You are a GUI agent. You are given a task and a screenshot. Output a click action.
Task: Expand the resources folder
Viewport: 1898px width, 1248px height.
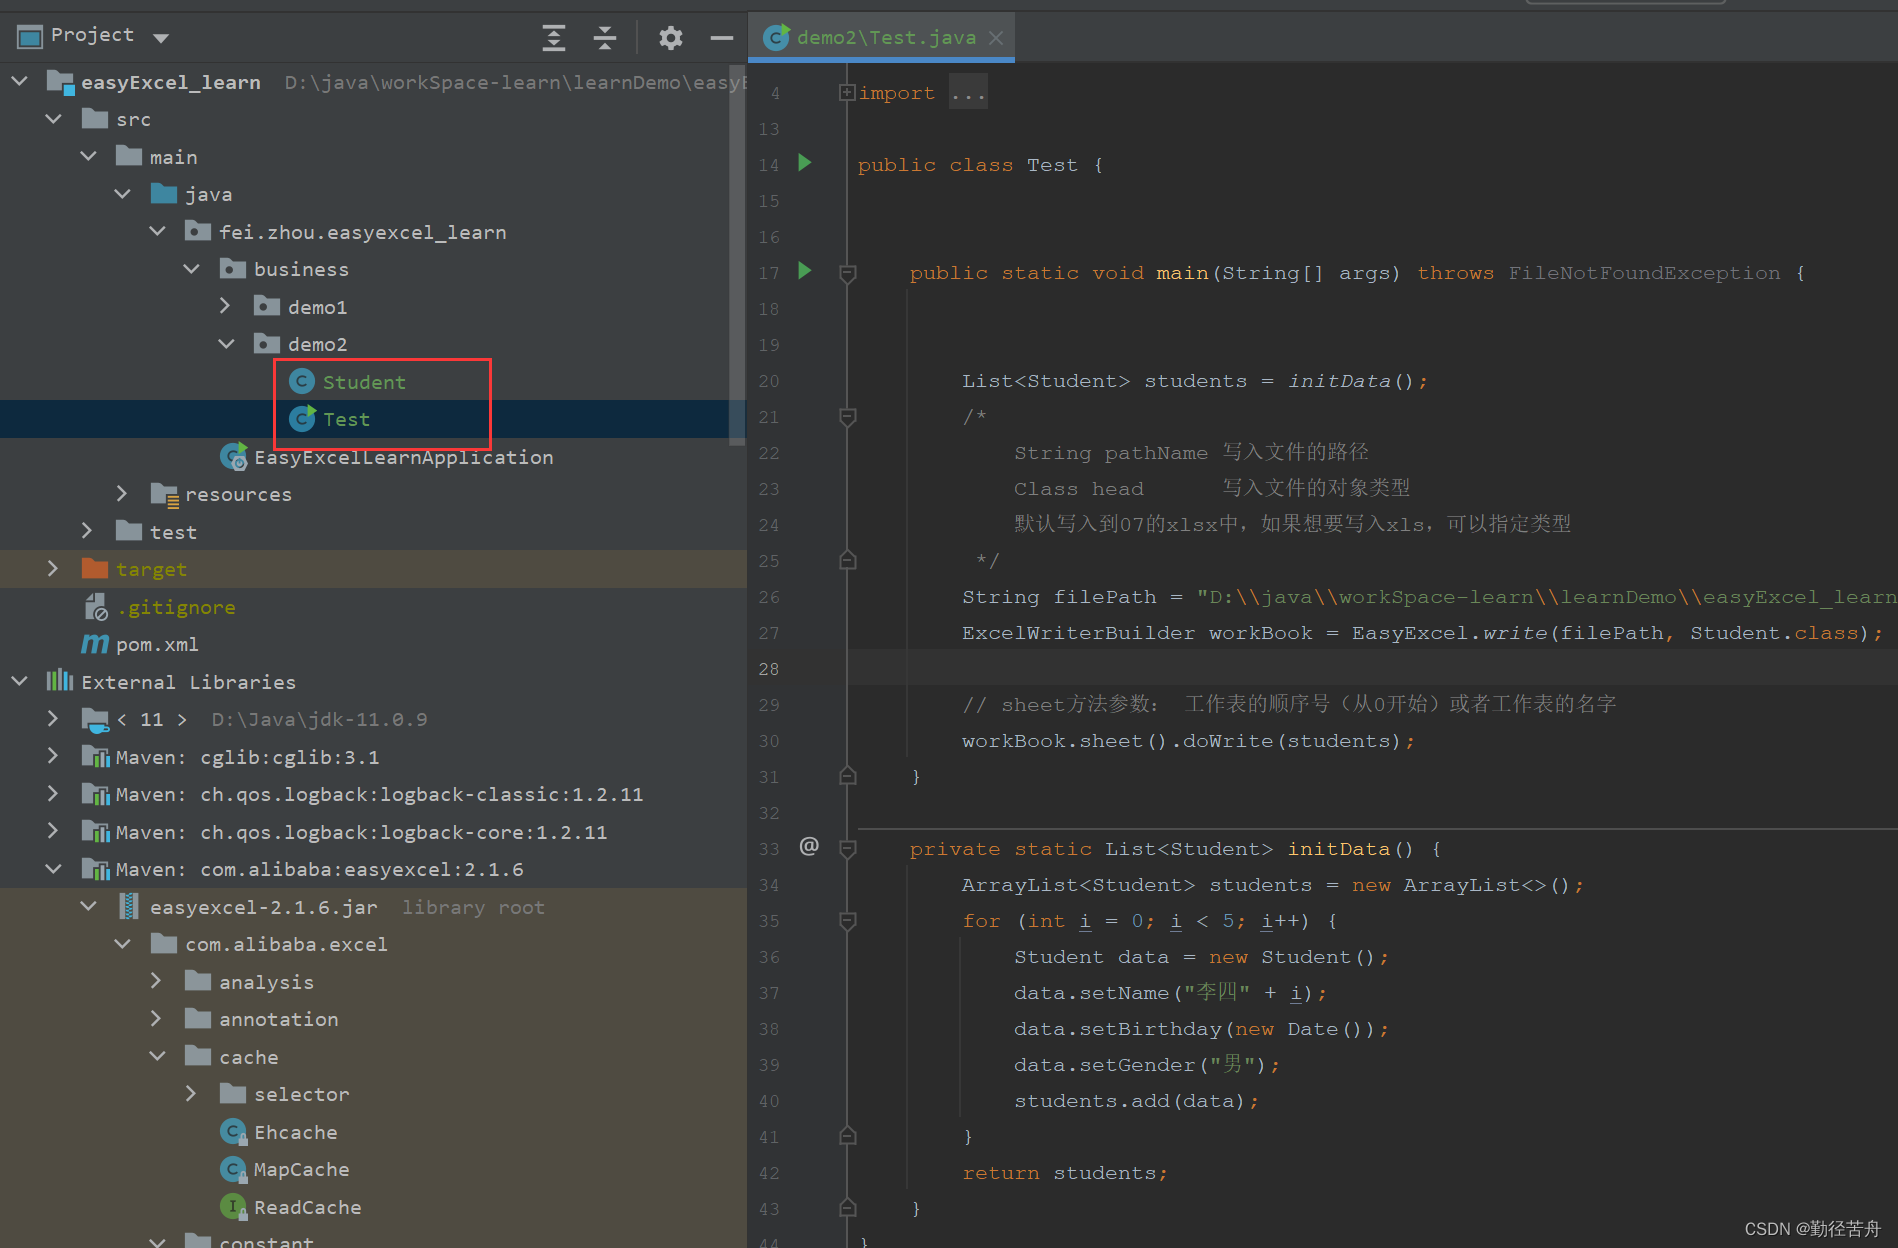coord(122,493)
